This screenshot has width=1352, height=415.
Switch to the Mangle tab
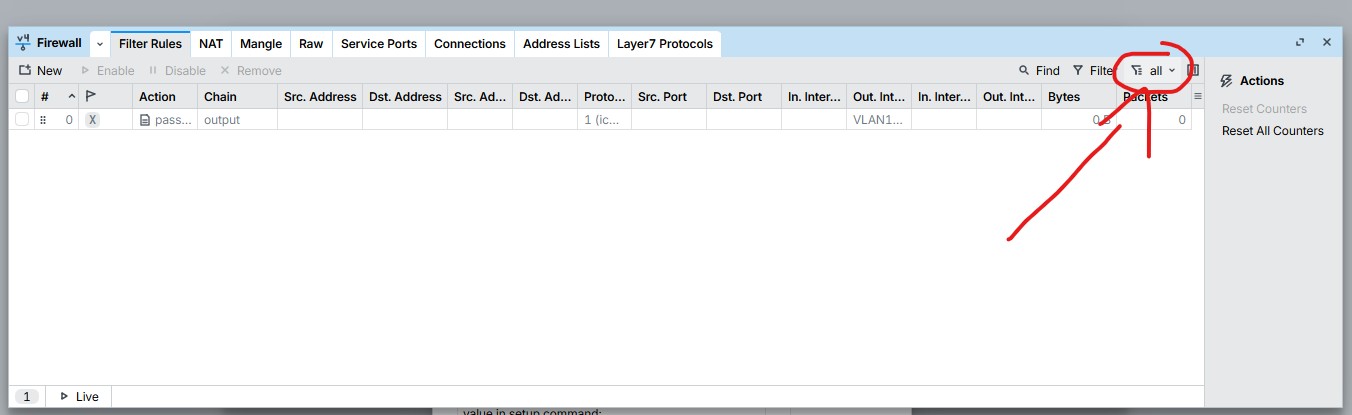pyautogui.click(x=261, y=44)
